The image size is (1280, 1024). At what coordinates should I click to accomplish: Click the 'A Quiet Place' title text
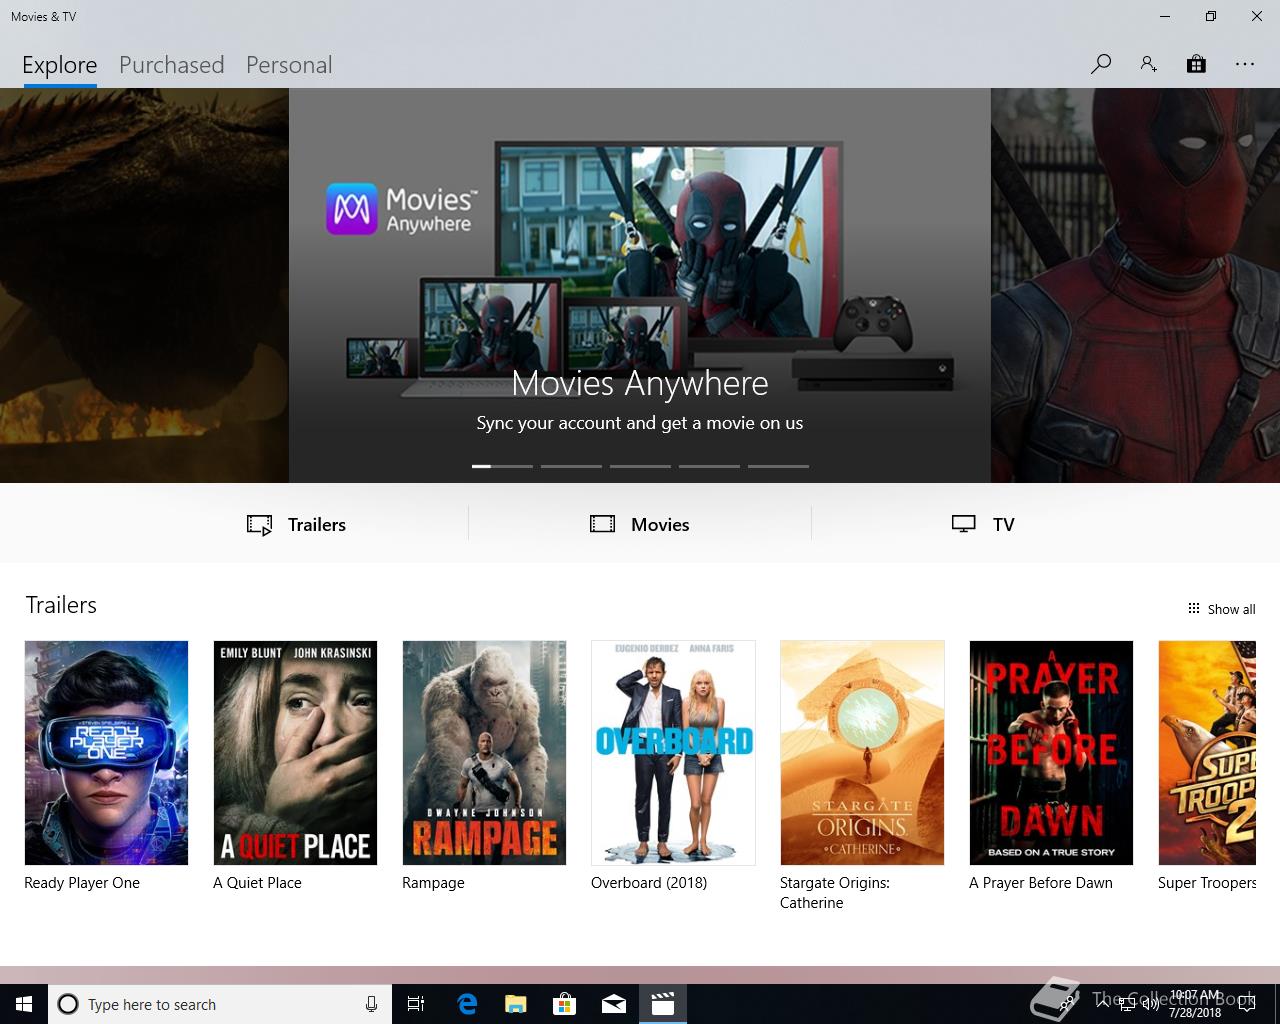click(257, 883)
